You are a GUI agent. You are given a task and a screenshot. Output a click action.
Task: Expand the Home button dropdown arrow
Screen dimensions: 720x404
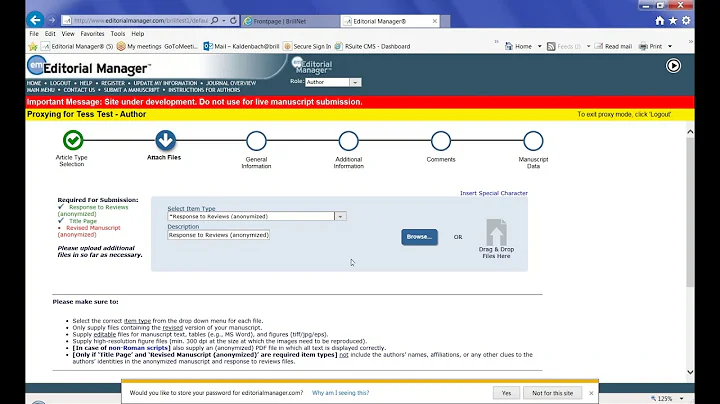[540, 46]
